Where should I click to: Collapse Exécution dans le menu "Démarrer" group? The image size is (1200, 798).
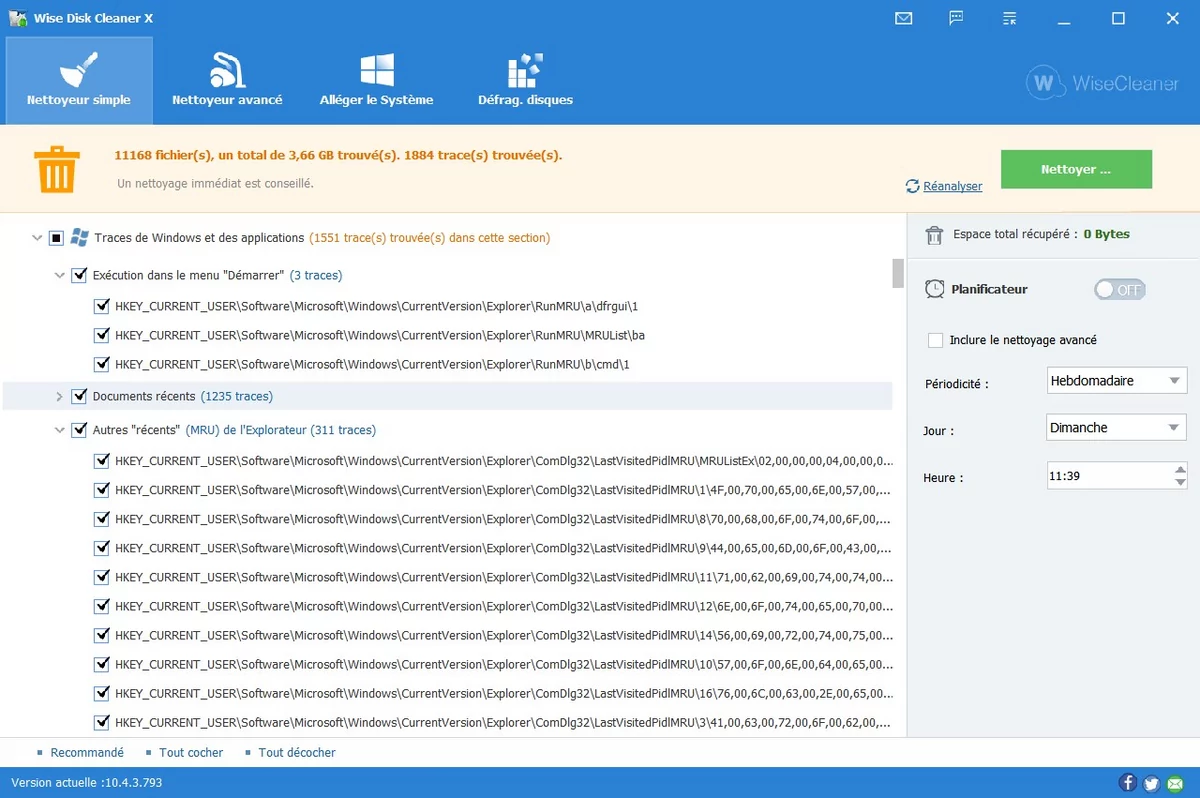tap(60, 275)
